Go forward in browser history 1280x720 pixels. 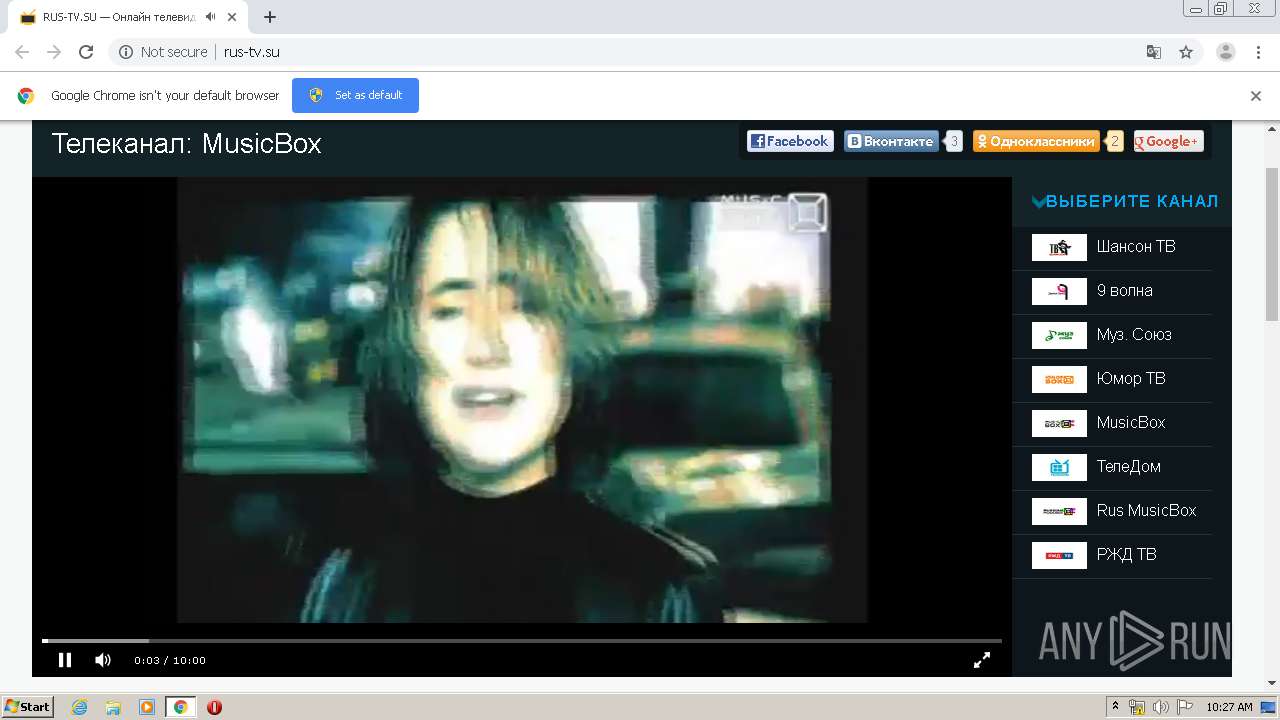tap(54, 52)
